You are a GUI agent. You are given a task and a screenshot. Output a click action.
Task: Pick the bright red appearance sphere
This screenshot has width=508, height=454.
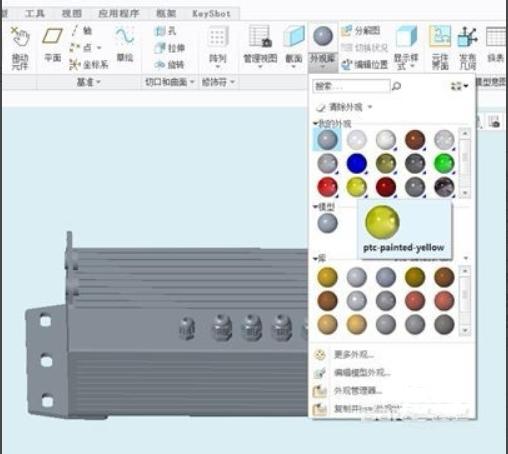tap(327, 187)
